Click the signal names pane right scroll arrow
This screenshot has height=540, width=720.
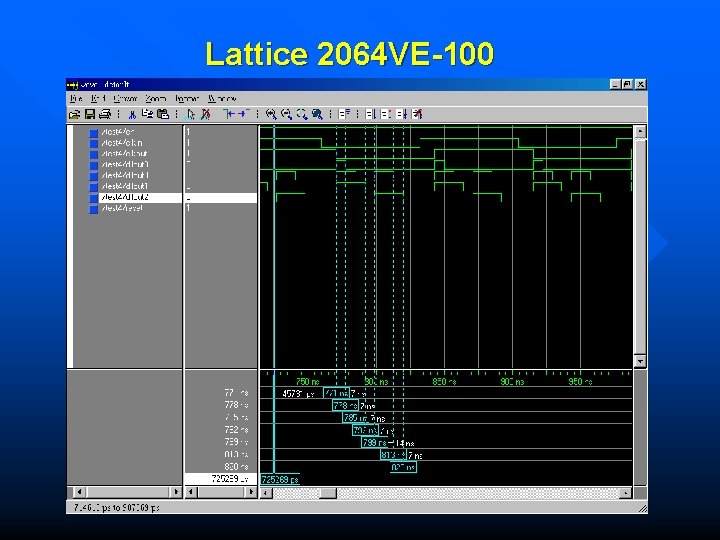point(176,492)
